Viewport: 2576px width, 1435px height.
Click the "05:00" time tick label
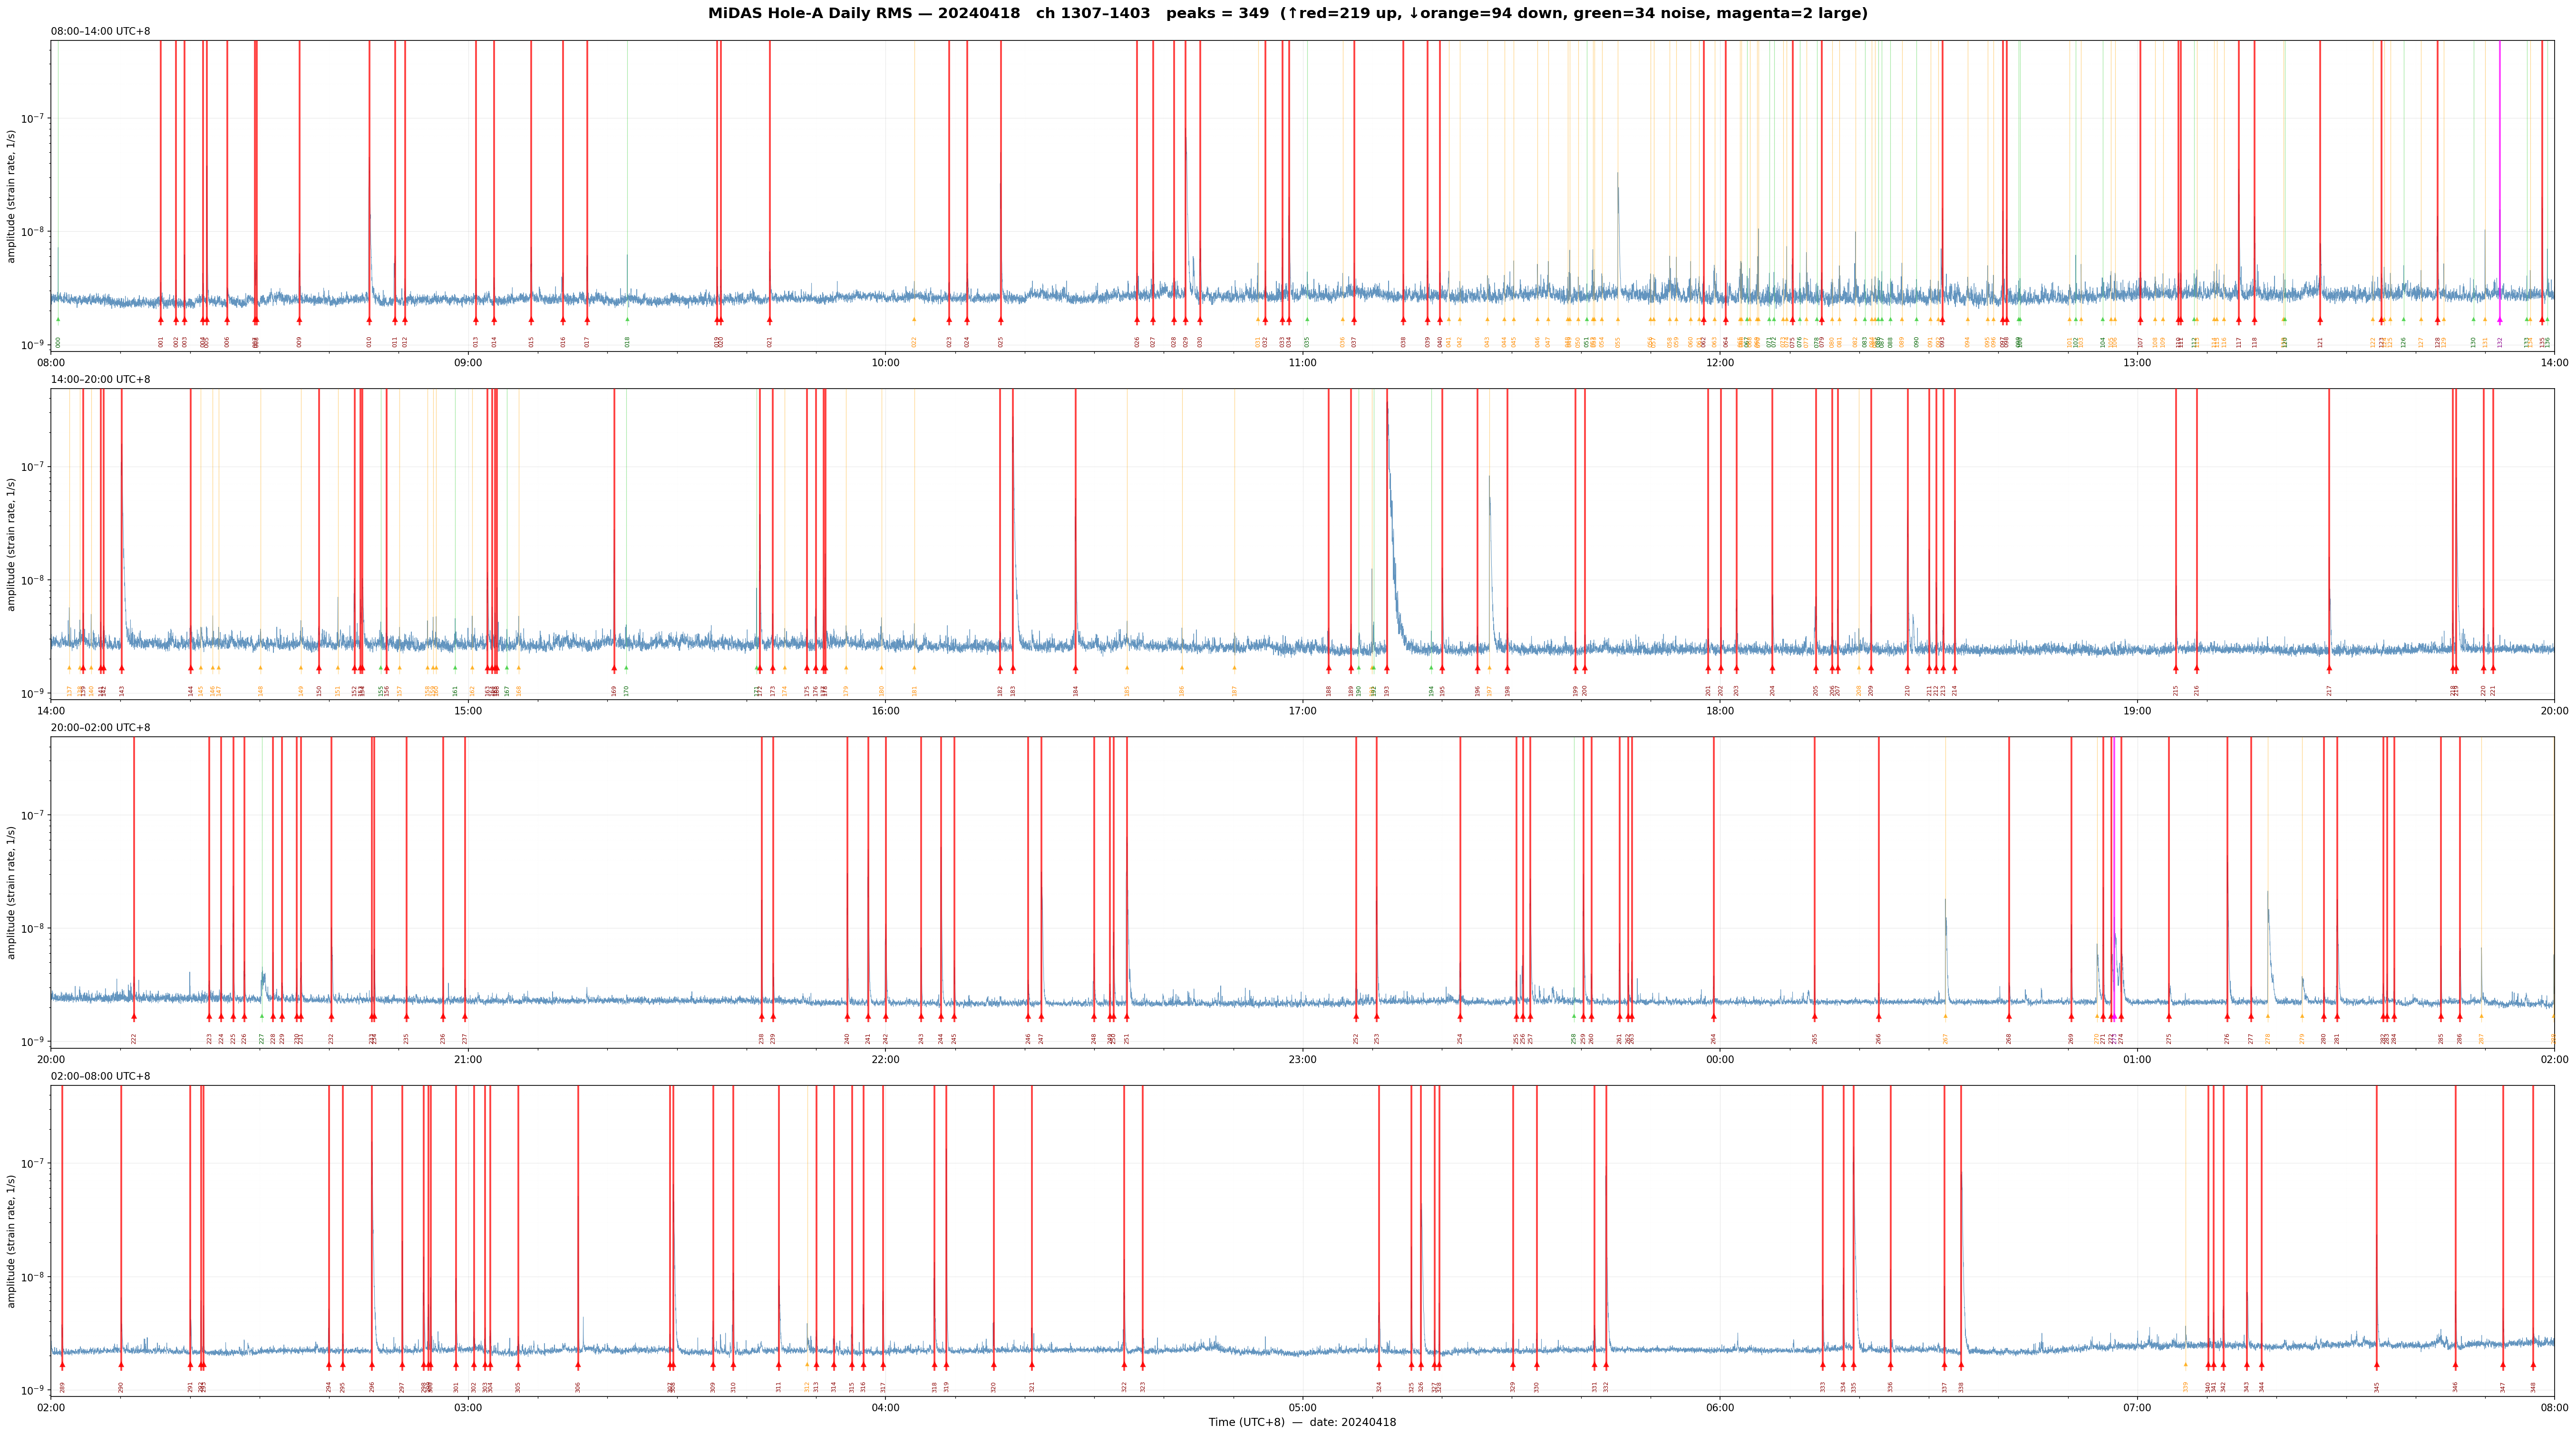1302,1408
